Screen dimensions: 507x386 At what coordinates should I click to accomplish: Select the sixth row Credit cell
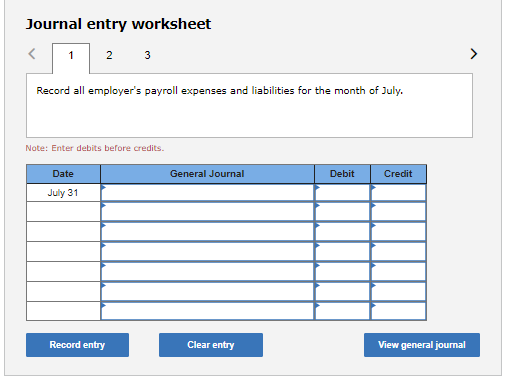(x=399, y=292)
